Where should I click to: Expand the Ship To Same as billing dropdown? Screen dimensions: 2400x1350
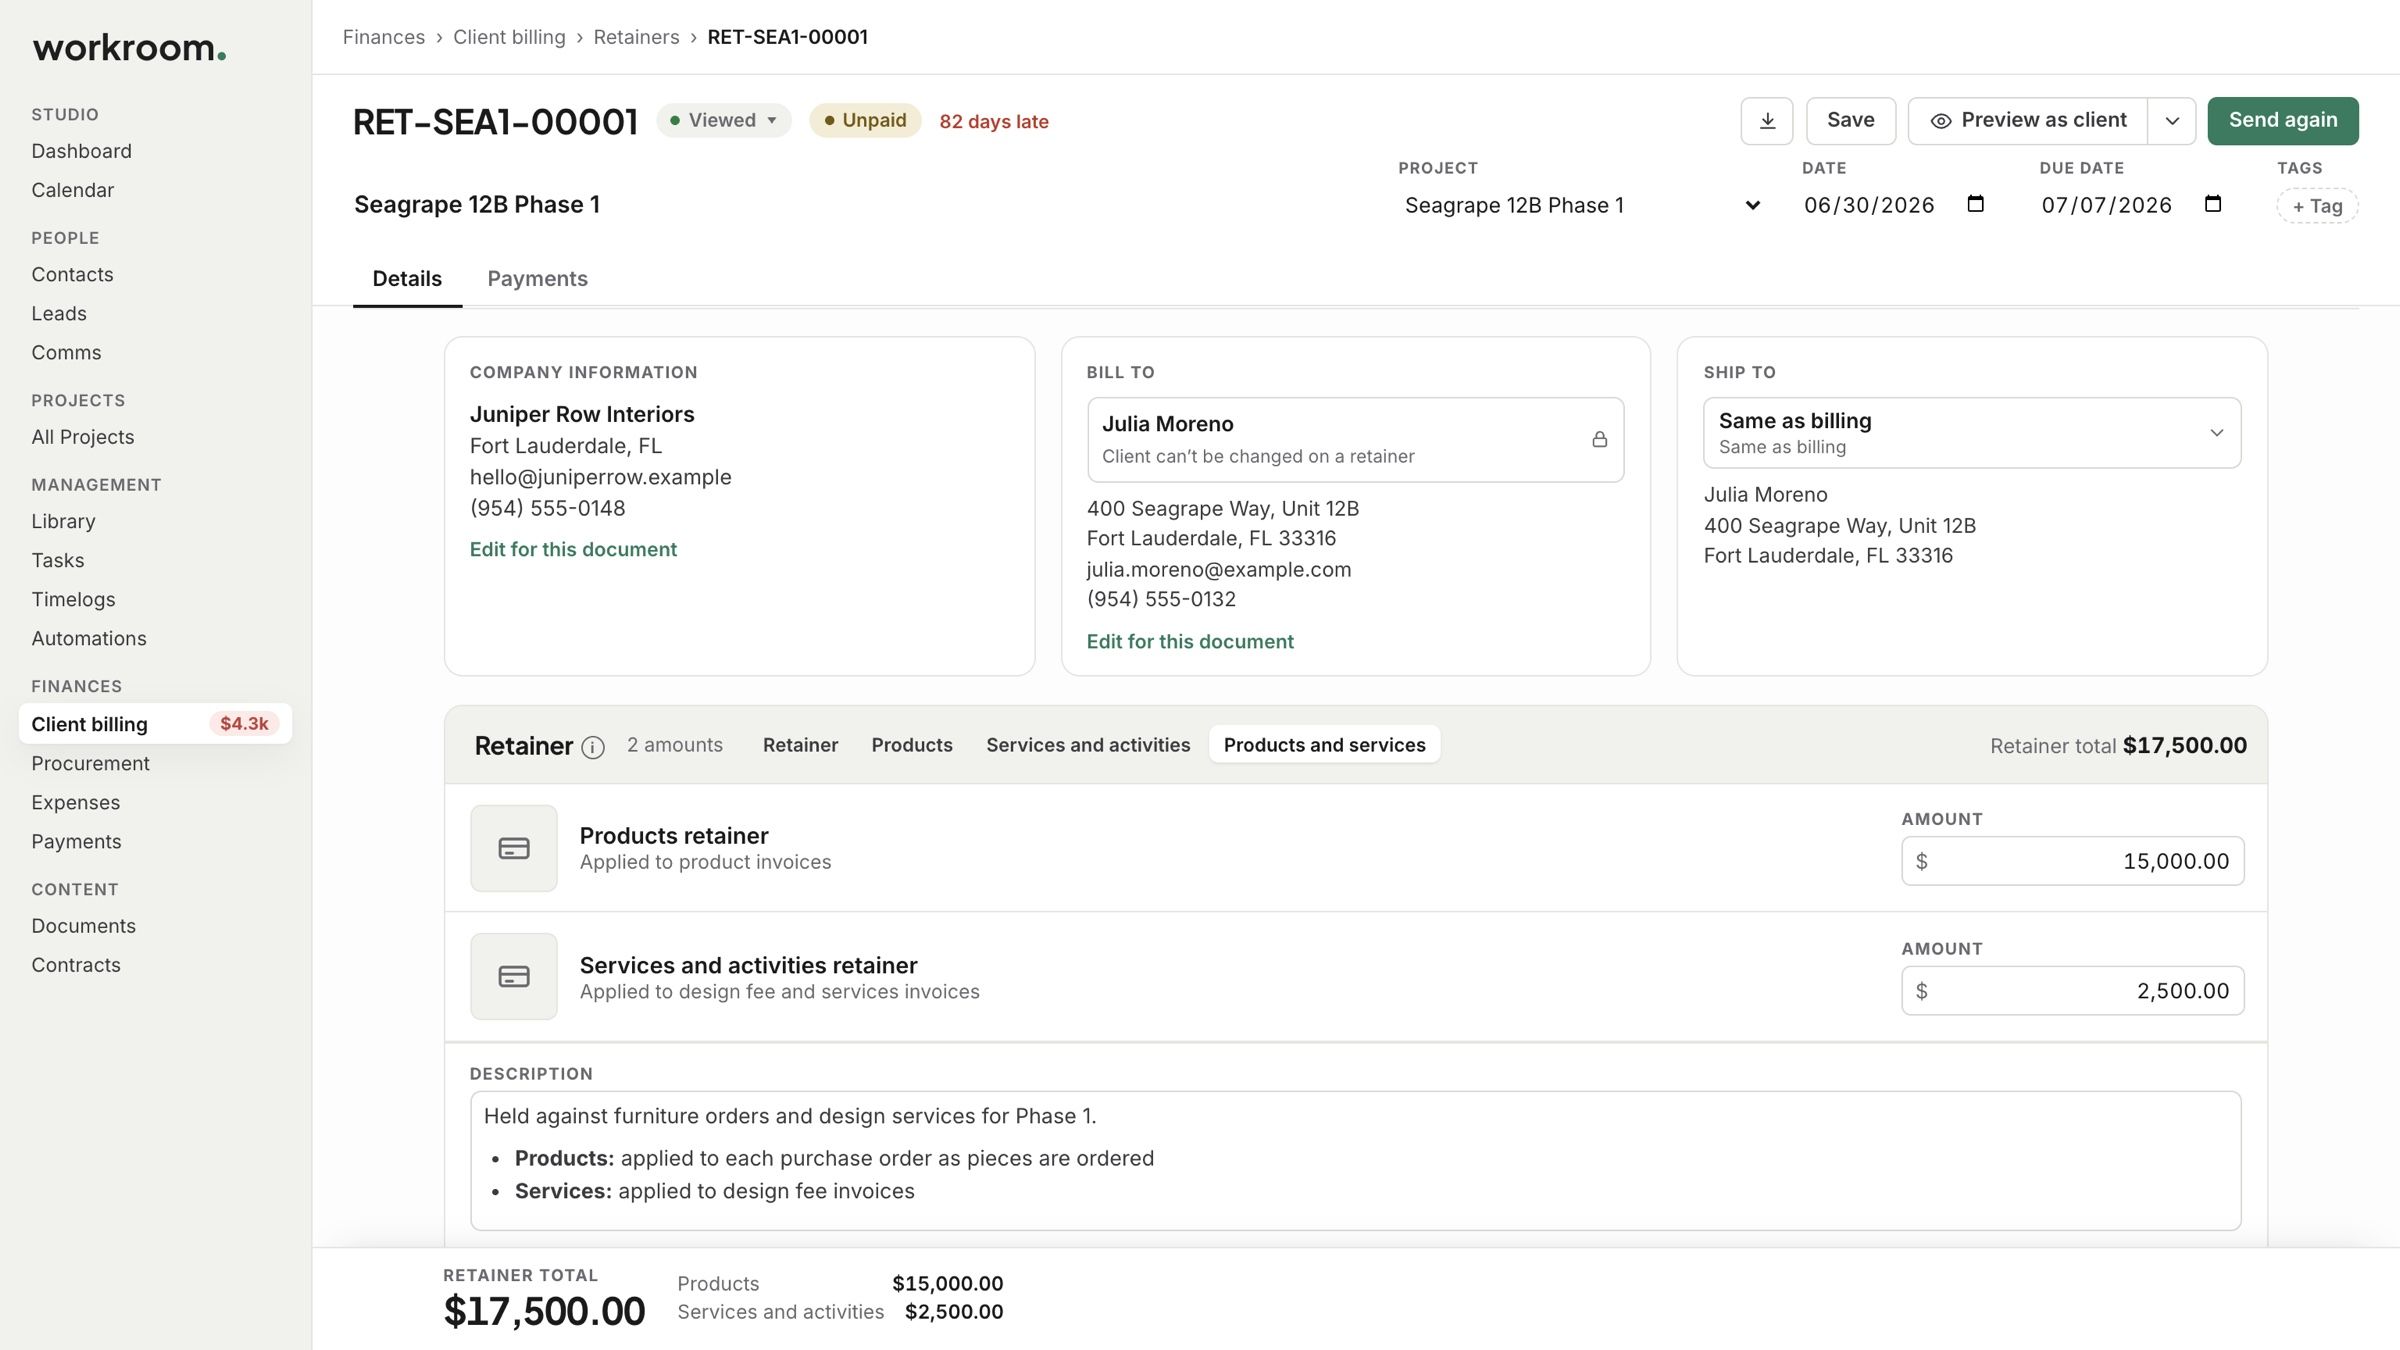coord(1972,433)
